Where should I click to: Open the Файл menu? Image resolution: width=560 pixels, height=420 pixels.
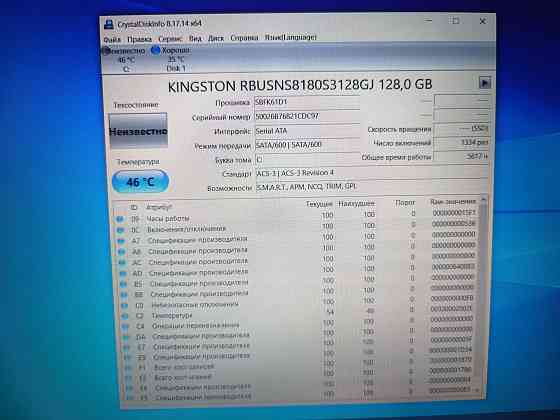[112, 39]
